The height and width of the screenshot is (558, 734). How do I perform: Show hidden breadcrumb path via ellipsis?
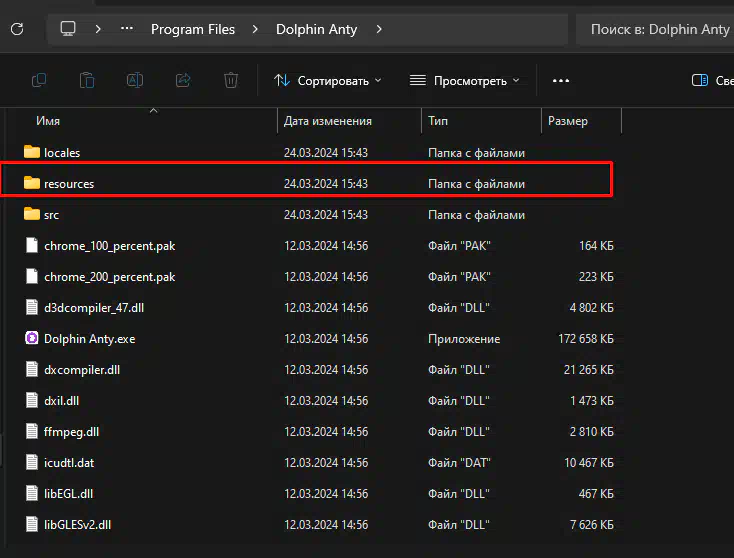tap(126, 29)
